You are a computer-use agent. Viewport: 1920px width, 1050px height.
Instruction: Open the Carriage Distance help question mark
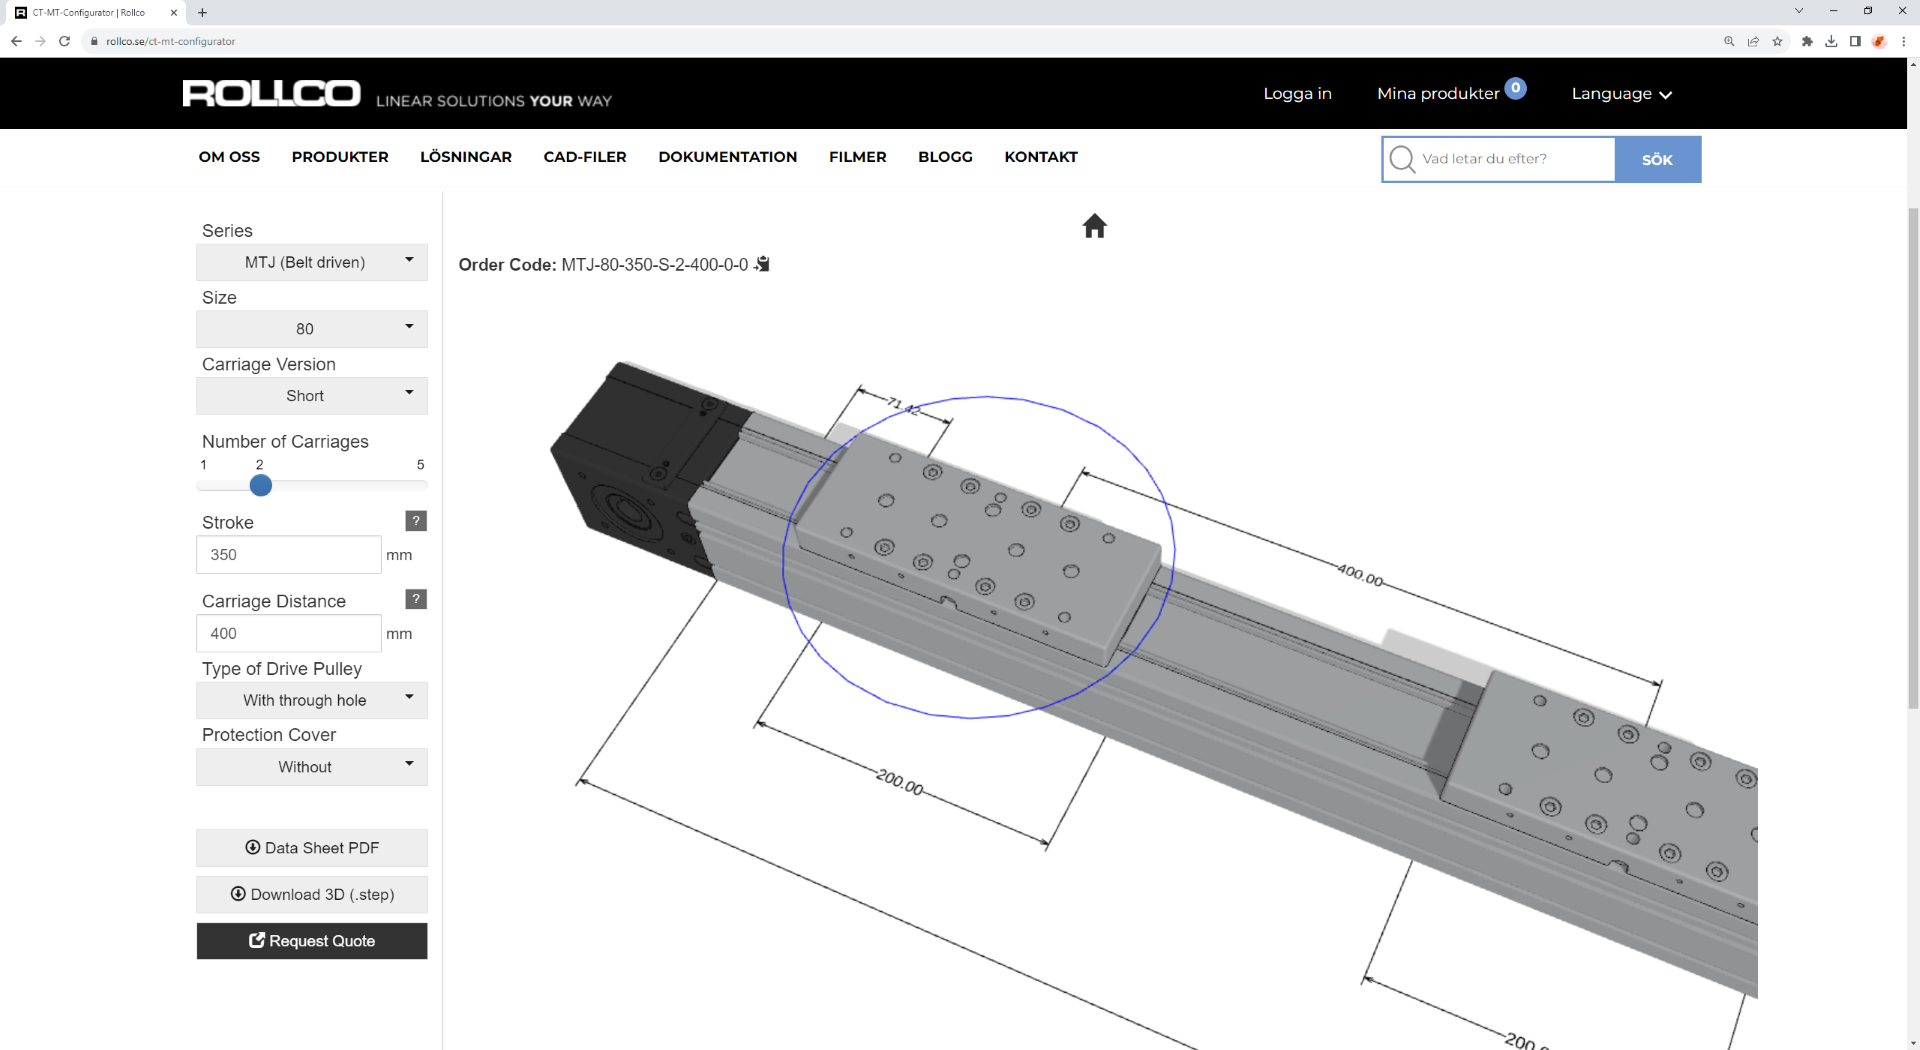coord(416,599)
